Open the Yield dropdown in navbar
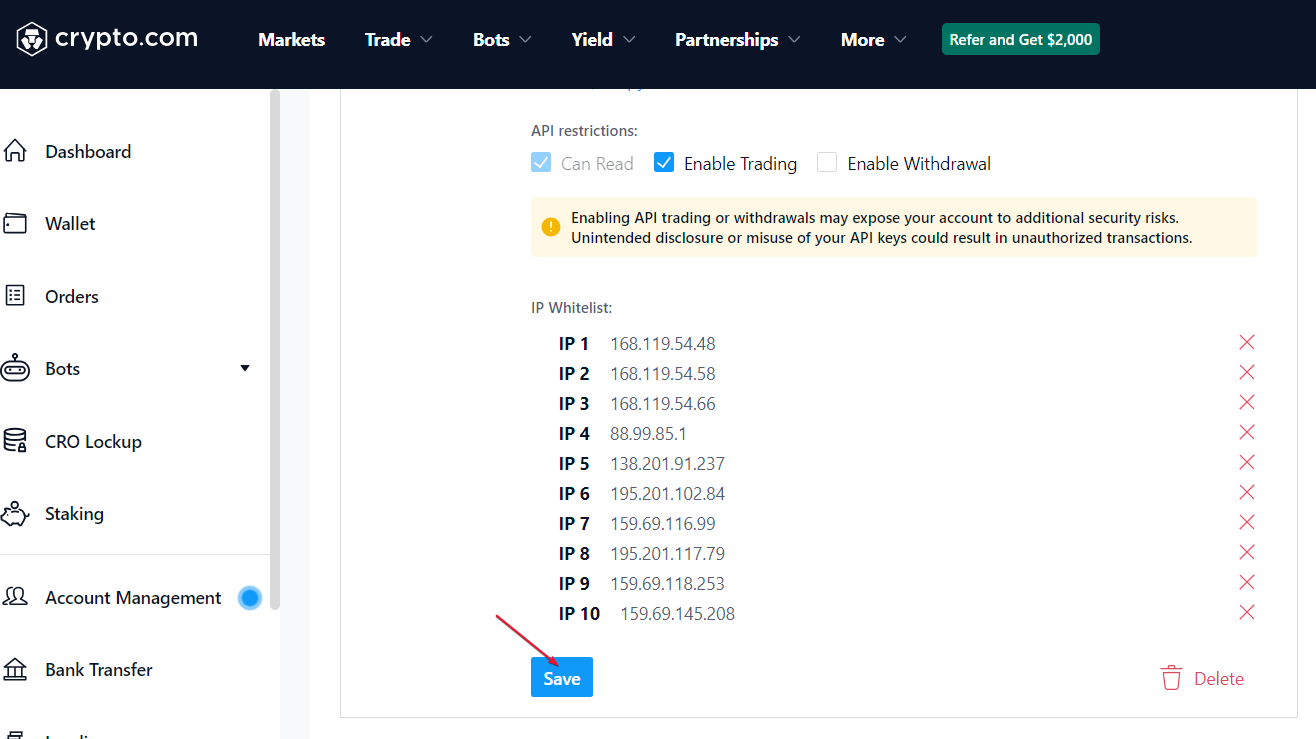This screenshot has height=739, width=1316. tap(603, 40)
